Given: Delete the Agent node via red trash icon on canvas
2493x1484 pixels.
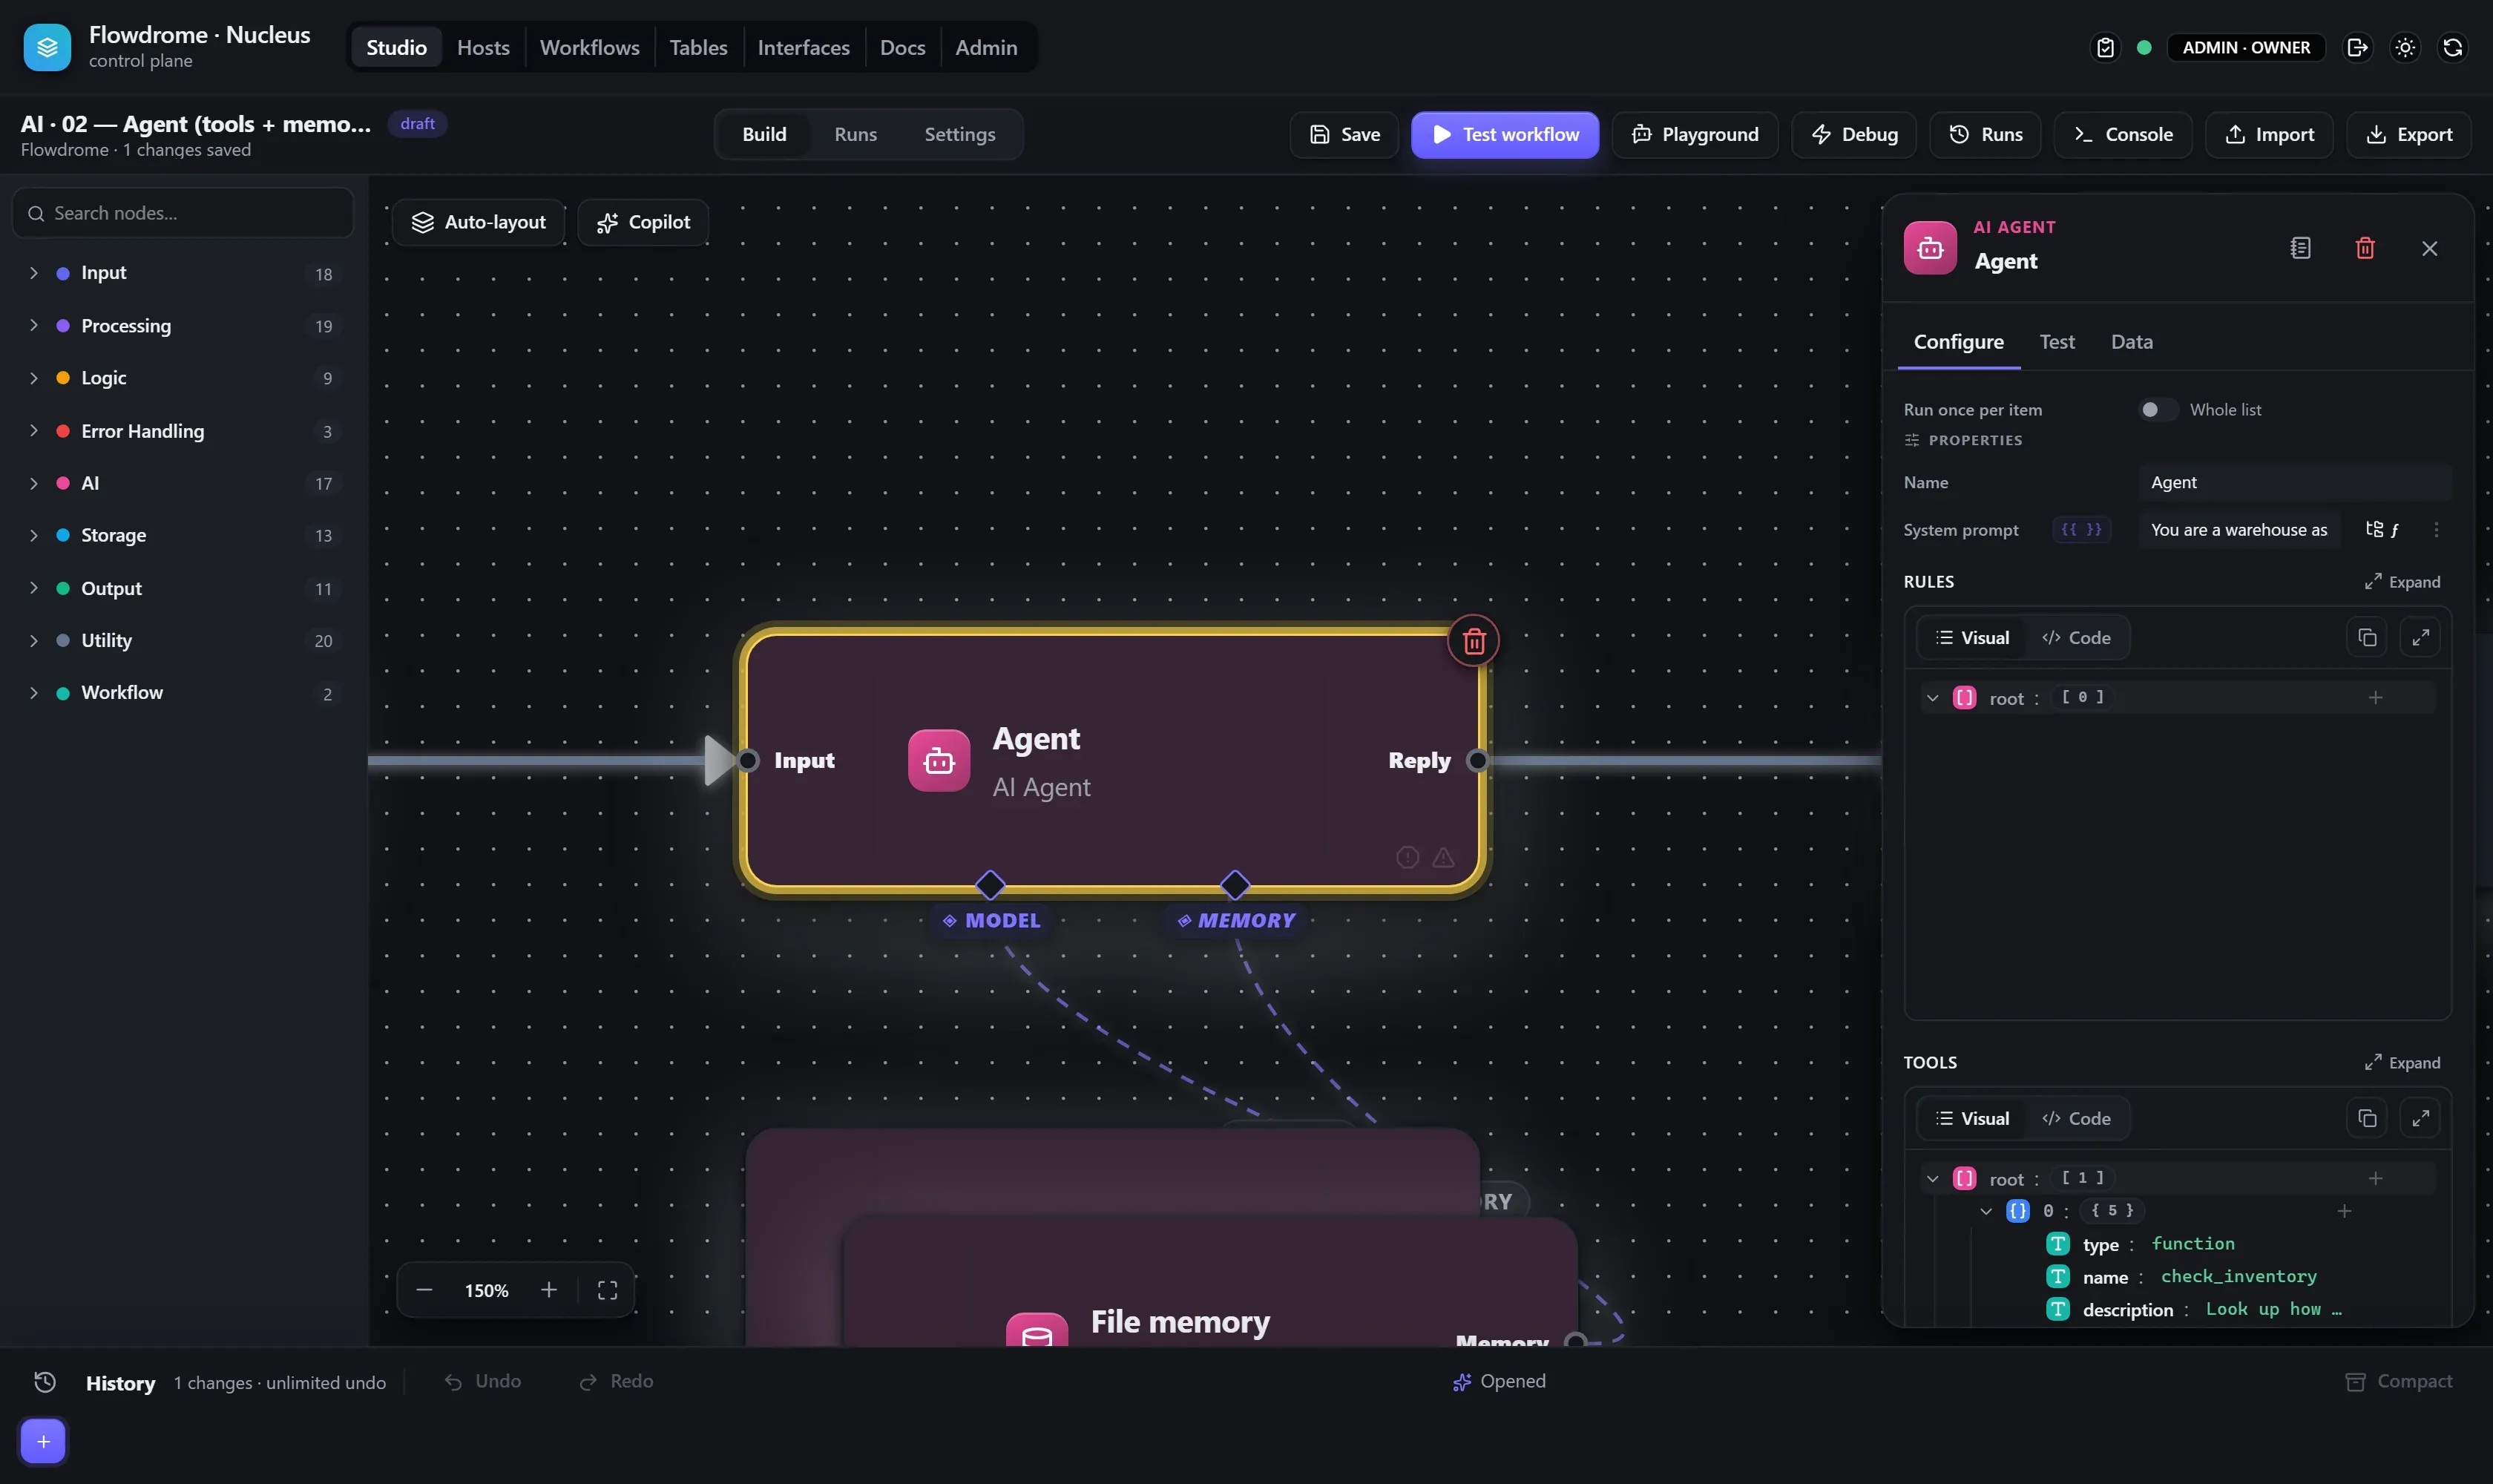Looking at the screenshot, I should point(1473,641).
